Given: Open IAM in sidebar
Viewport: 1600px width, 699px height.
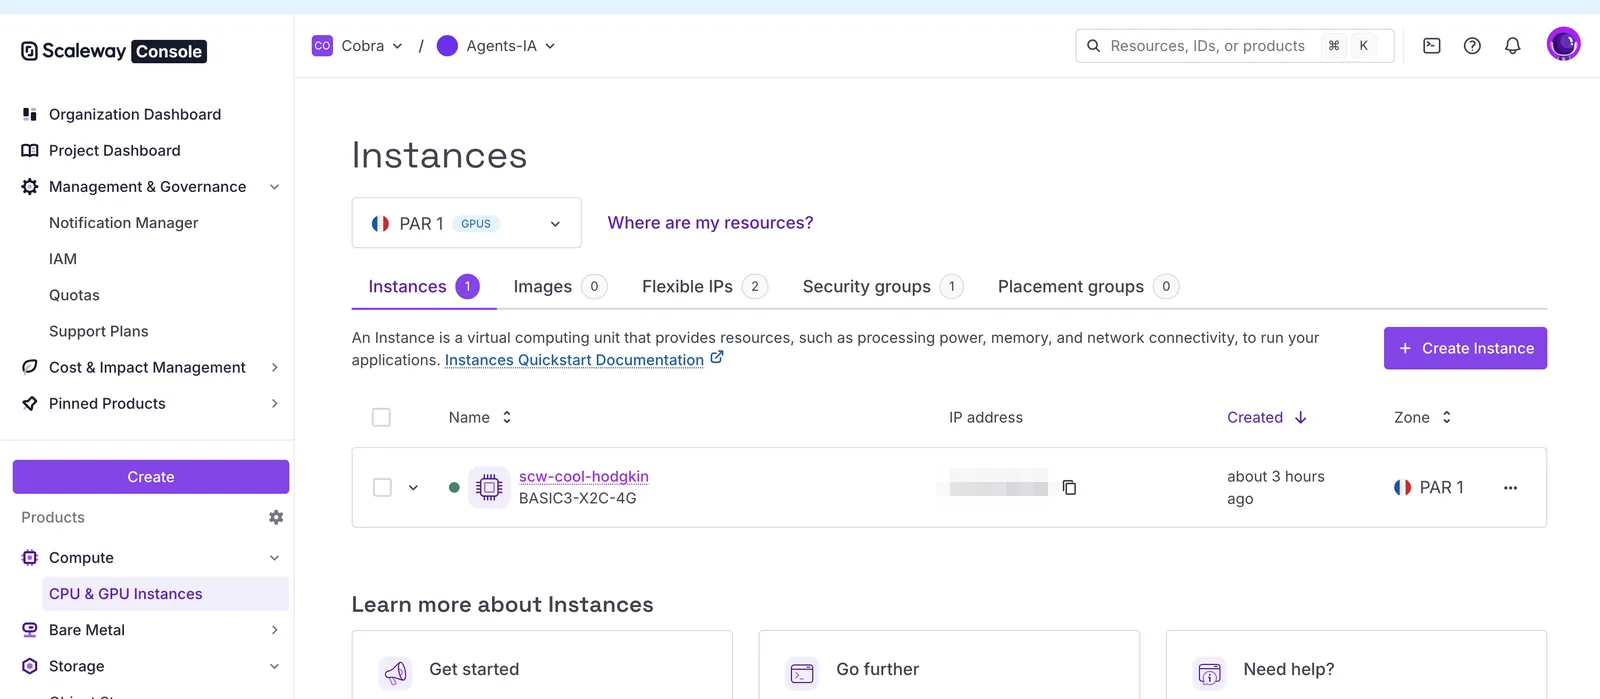Looking at the screenshot, I should (63, 259).
